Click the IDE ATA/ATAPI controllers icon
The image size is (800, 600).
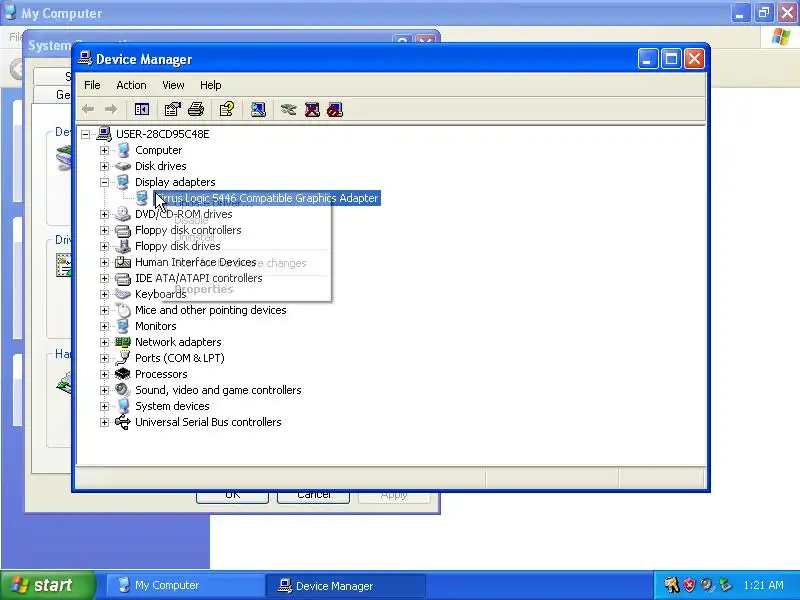(x=123, y=279)
